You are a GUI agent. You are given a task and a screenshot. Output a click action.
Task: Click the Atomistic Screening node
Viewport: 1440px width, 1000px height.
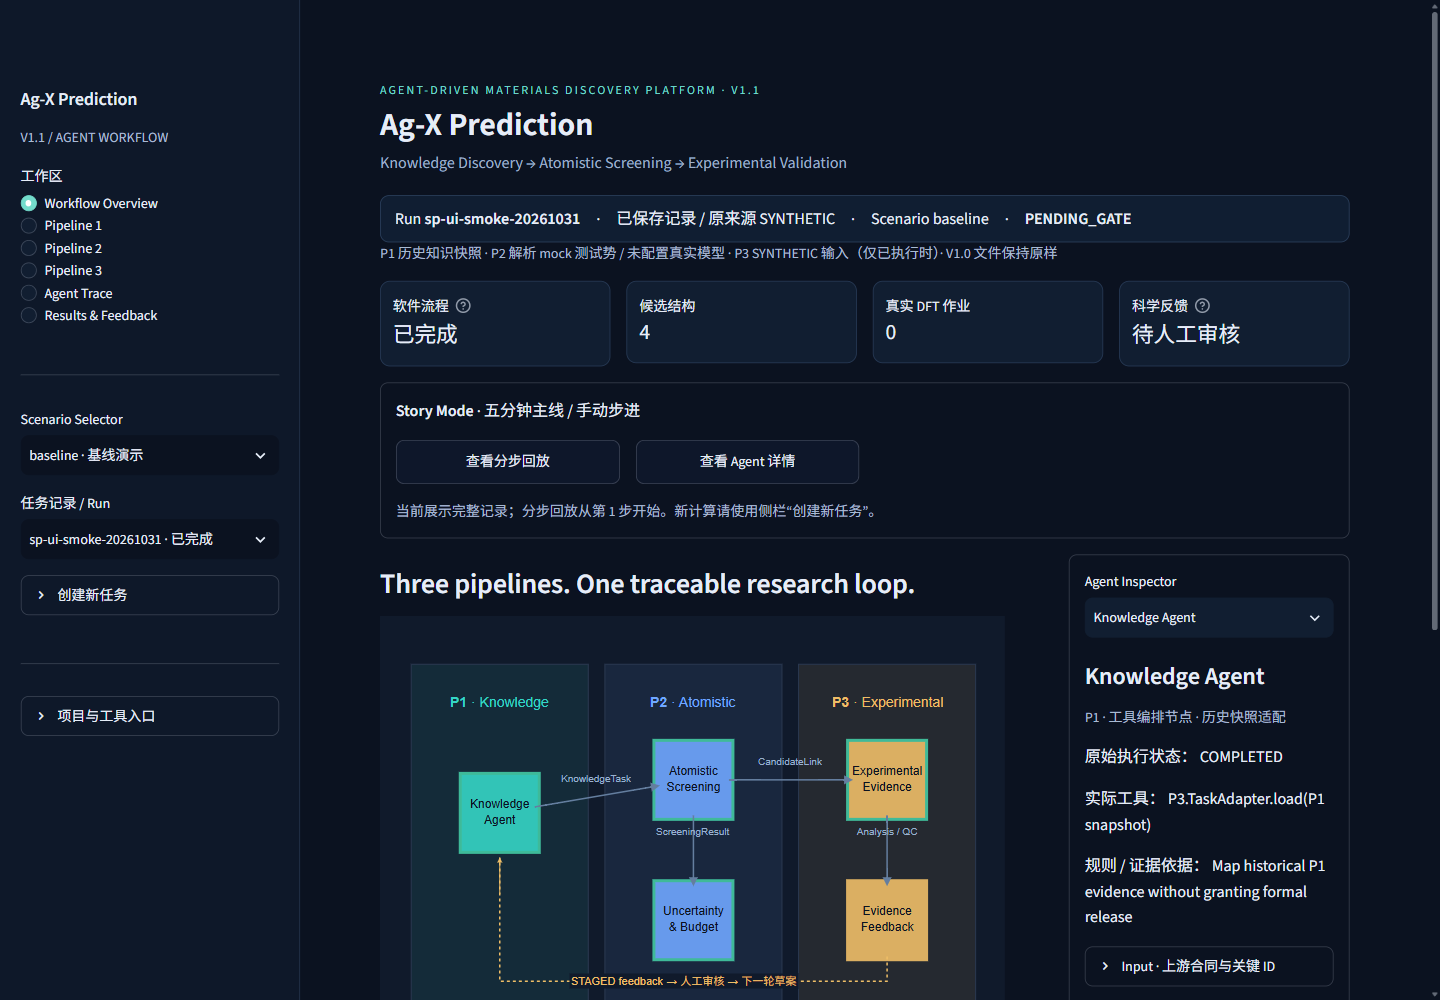click(693, 779)
